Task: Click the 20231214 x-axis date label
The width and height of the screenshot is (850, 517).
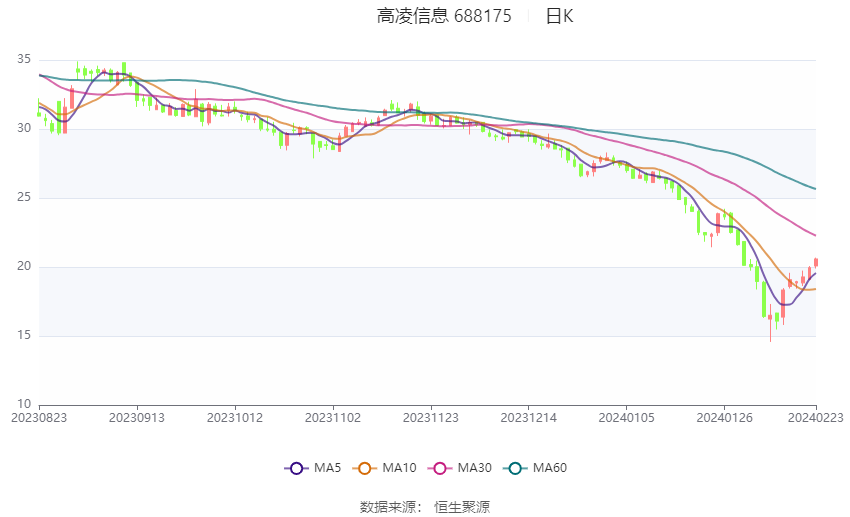Action: click(x=529, y=418)
